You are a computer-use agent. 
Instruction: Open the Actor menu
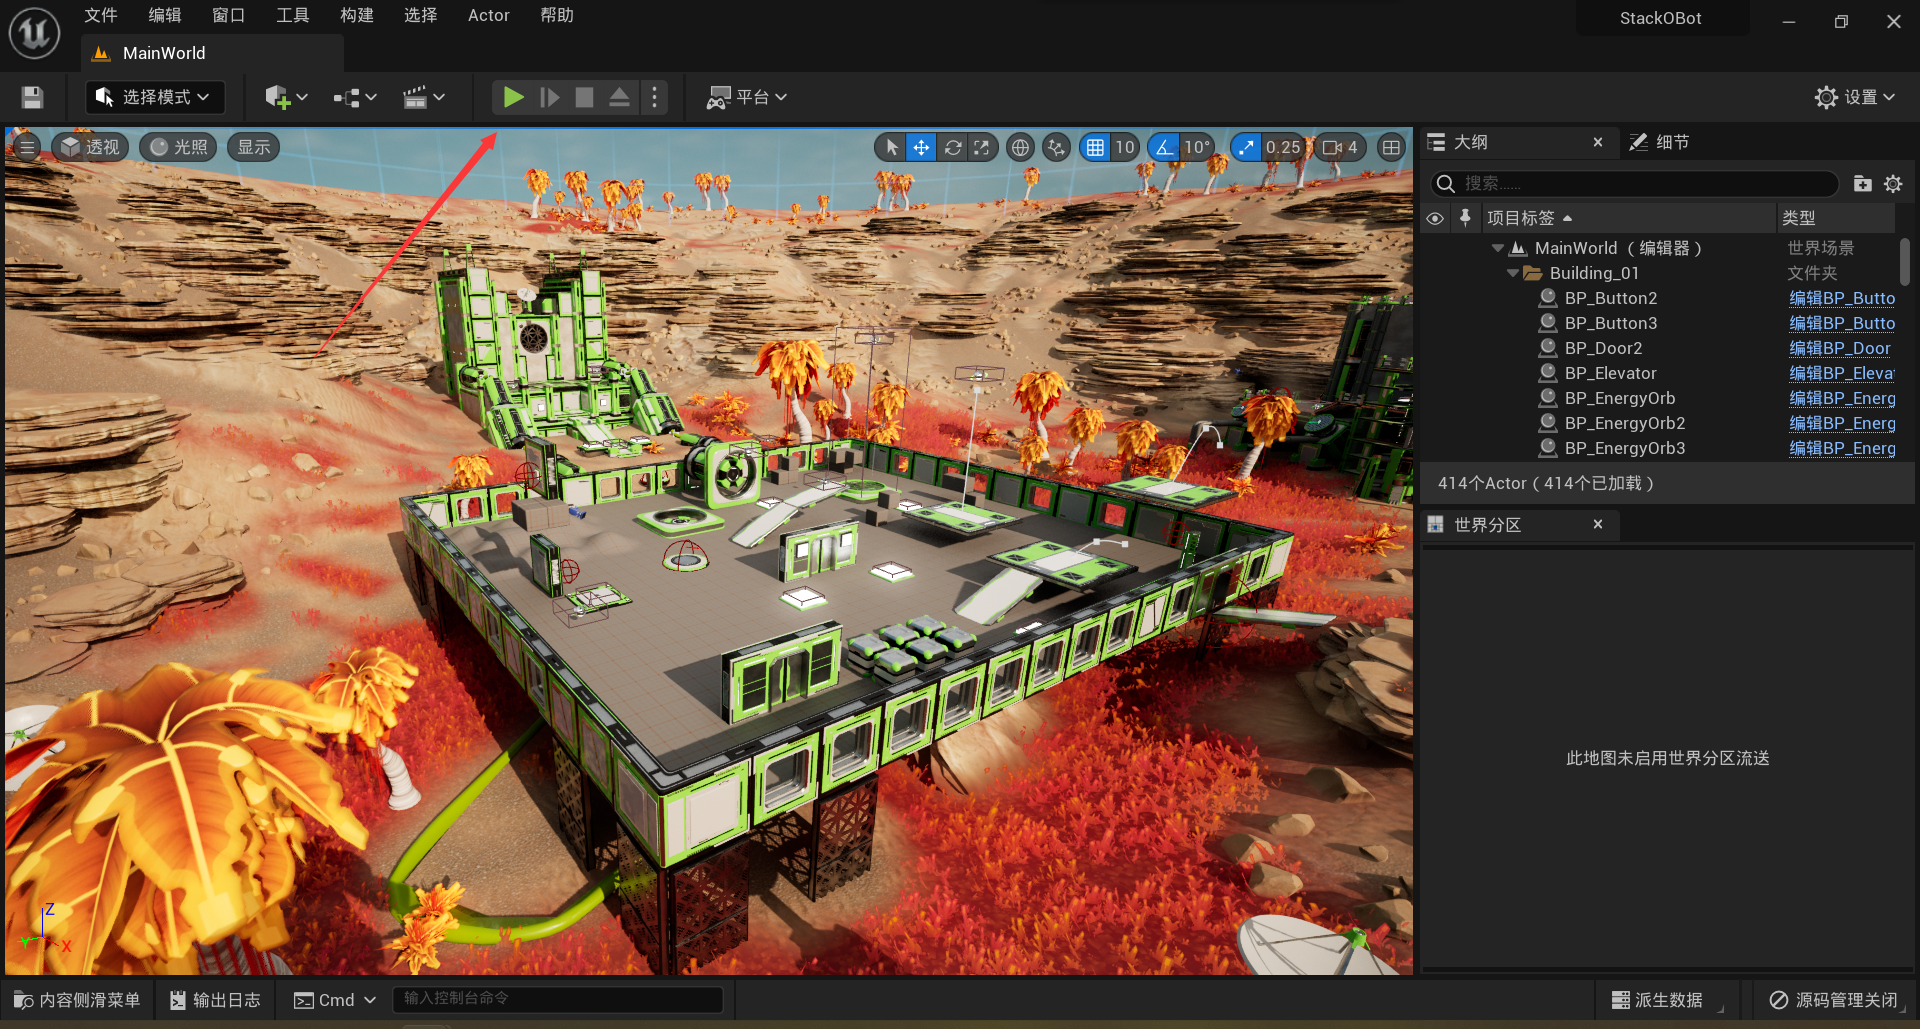488,15
